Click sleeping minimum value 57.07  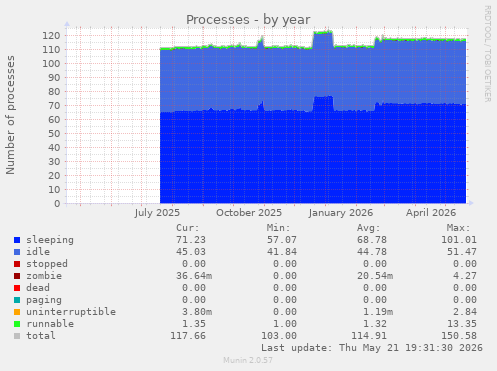tap(282, 240)
